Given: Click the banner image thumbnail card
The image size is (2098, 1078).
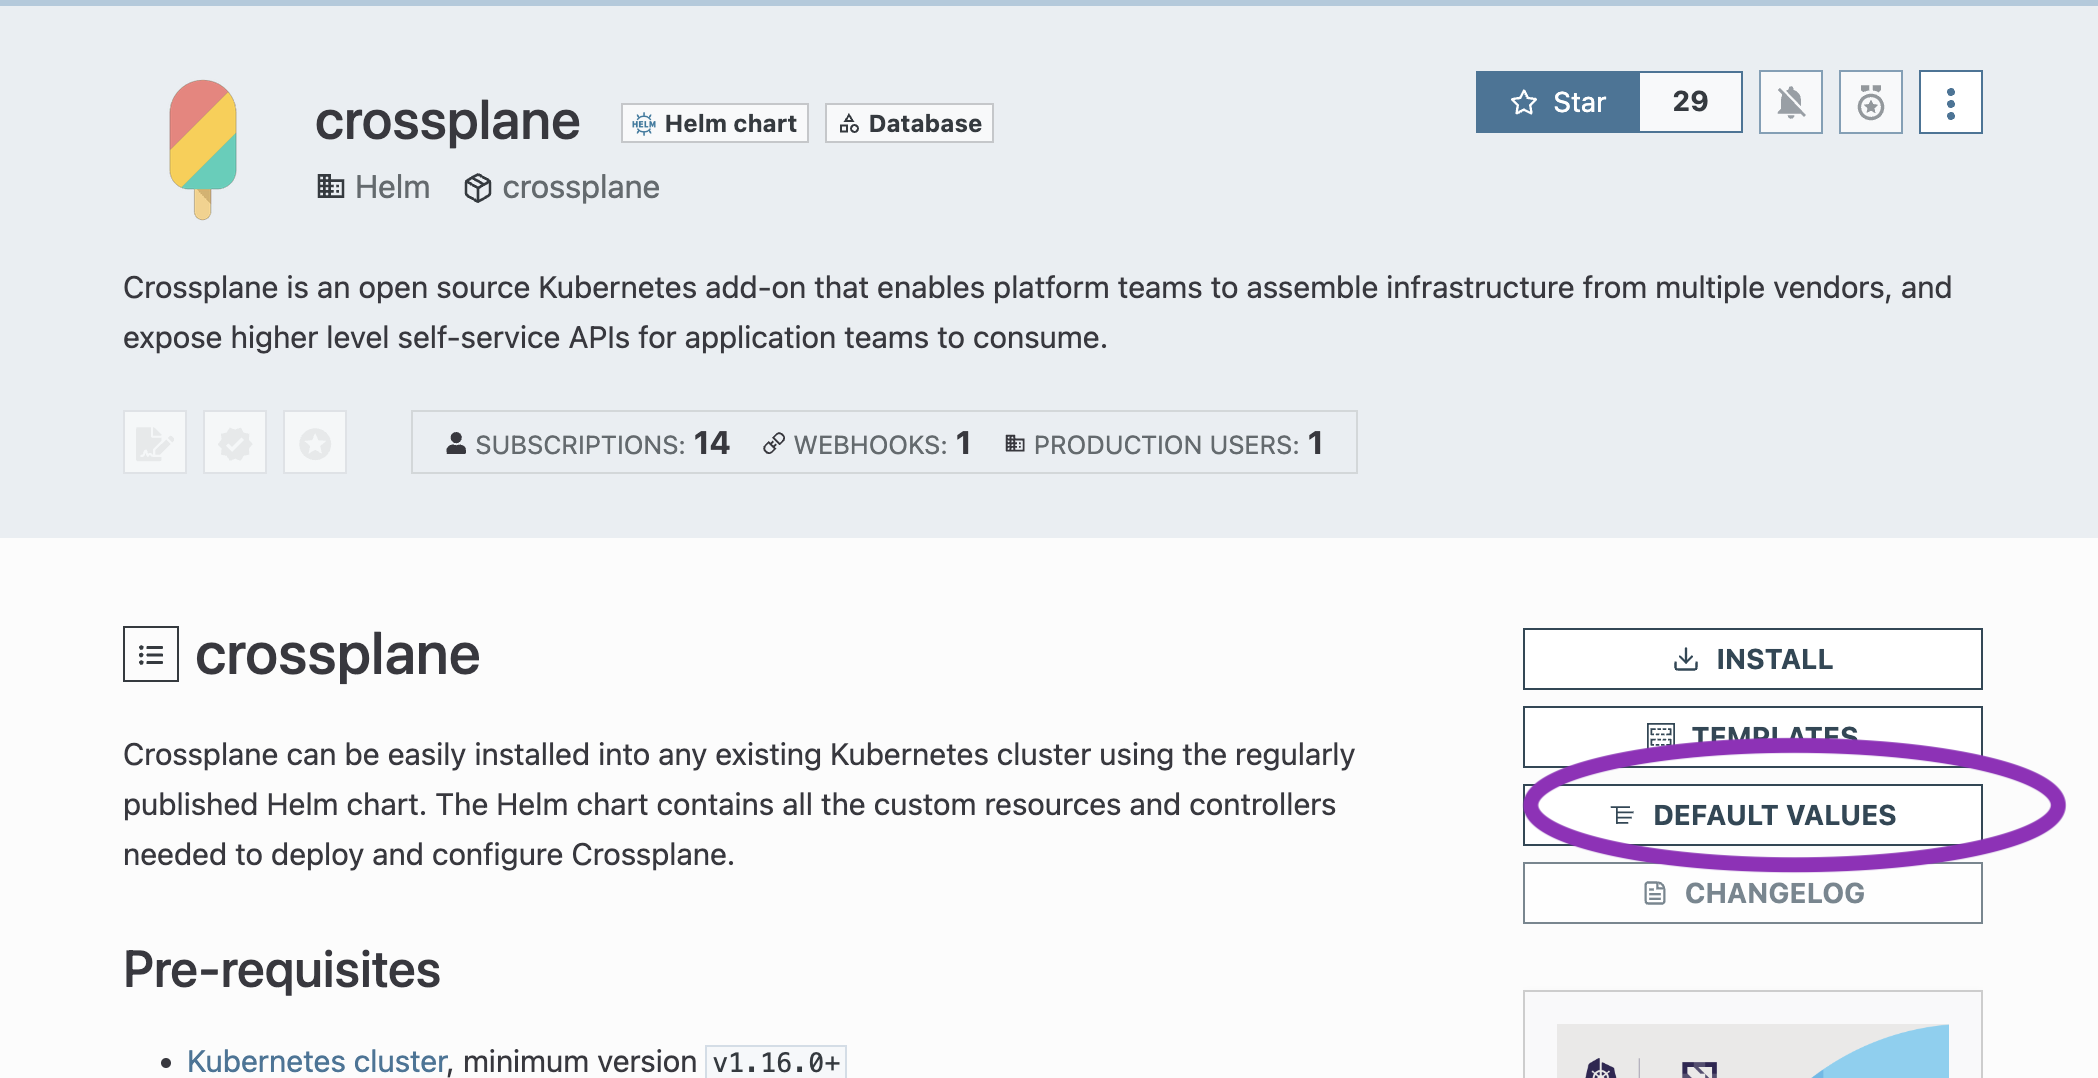Looking at the screenshot, I should coord(1752,1035).
